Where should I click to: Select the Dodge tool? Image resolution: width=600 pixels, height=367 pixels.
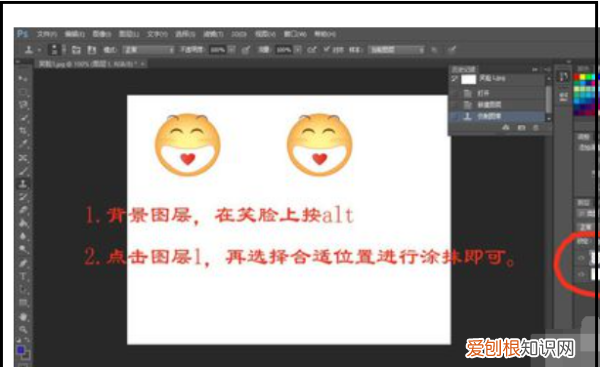tap(23, 250)
